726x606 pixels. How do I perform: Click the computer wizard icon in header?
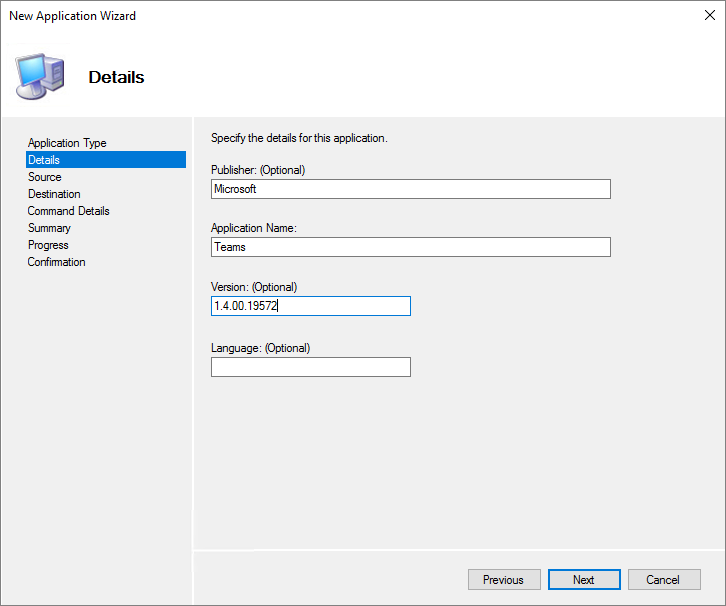[40, 75]
